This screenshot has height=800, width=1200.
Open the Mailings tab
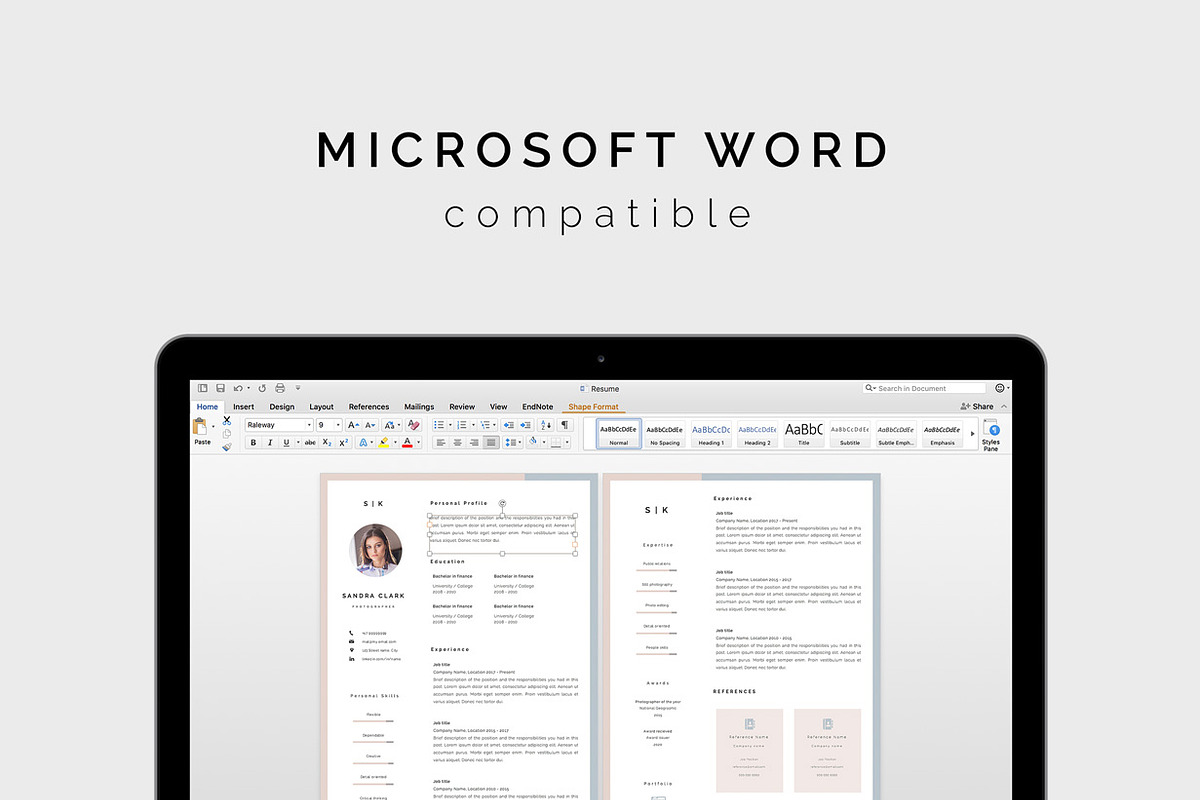(x=419, y=407)
